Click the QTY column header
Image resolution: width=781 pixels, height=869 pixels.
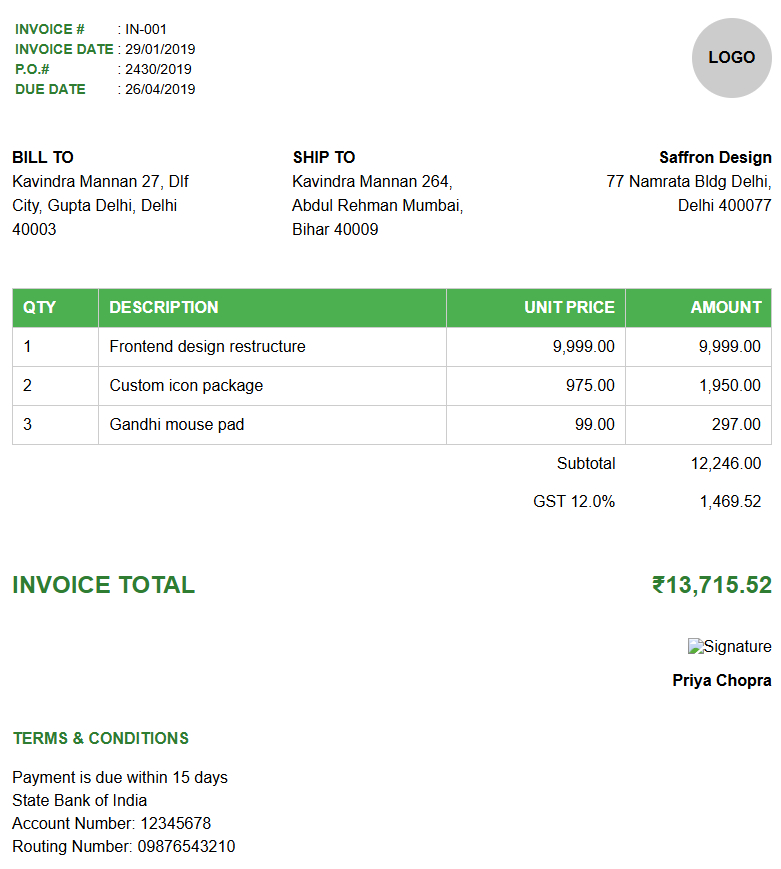tap(40, 307)
